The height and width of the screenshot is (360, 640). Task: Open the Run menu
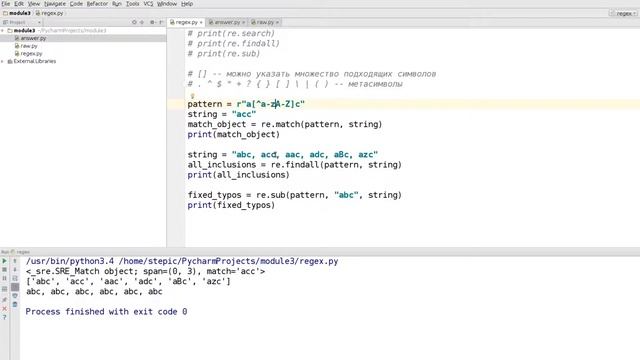pyautogui.click(x=116, y=4)
